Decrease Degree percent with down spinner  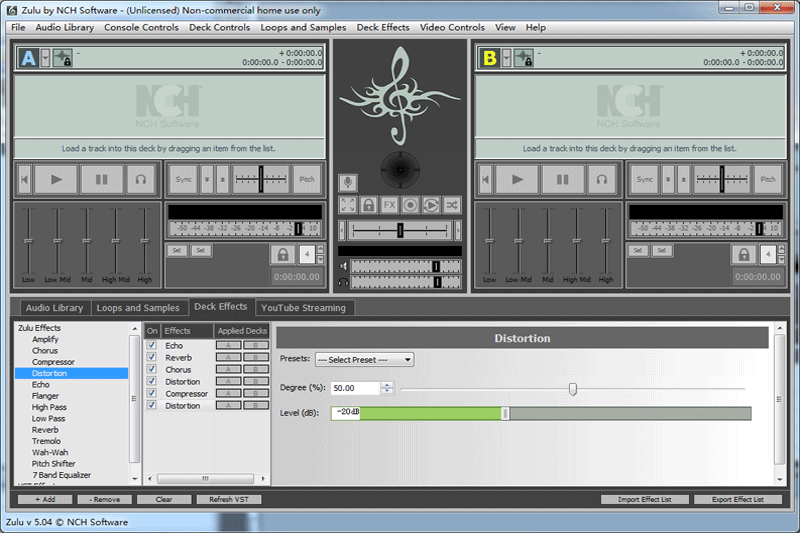tap(387, 391)
